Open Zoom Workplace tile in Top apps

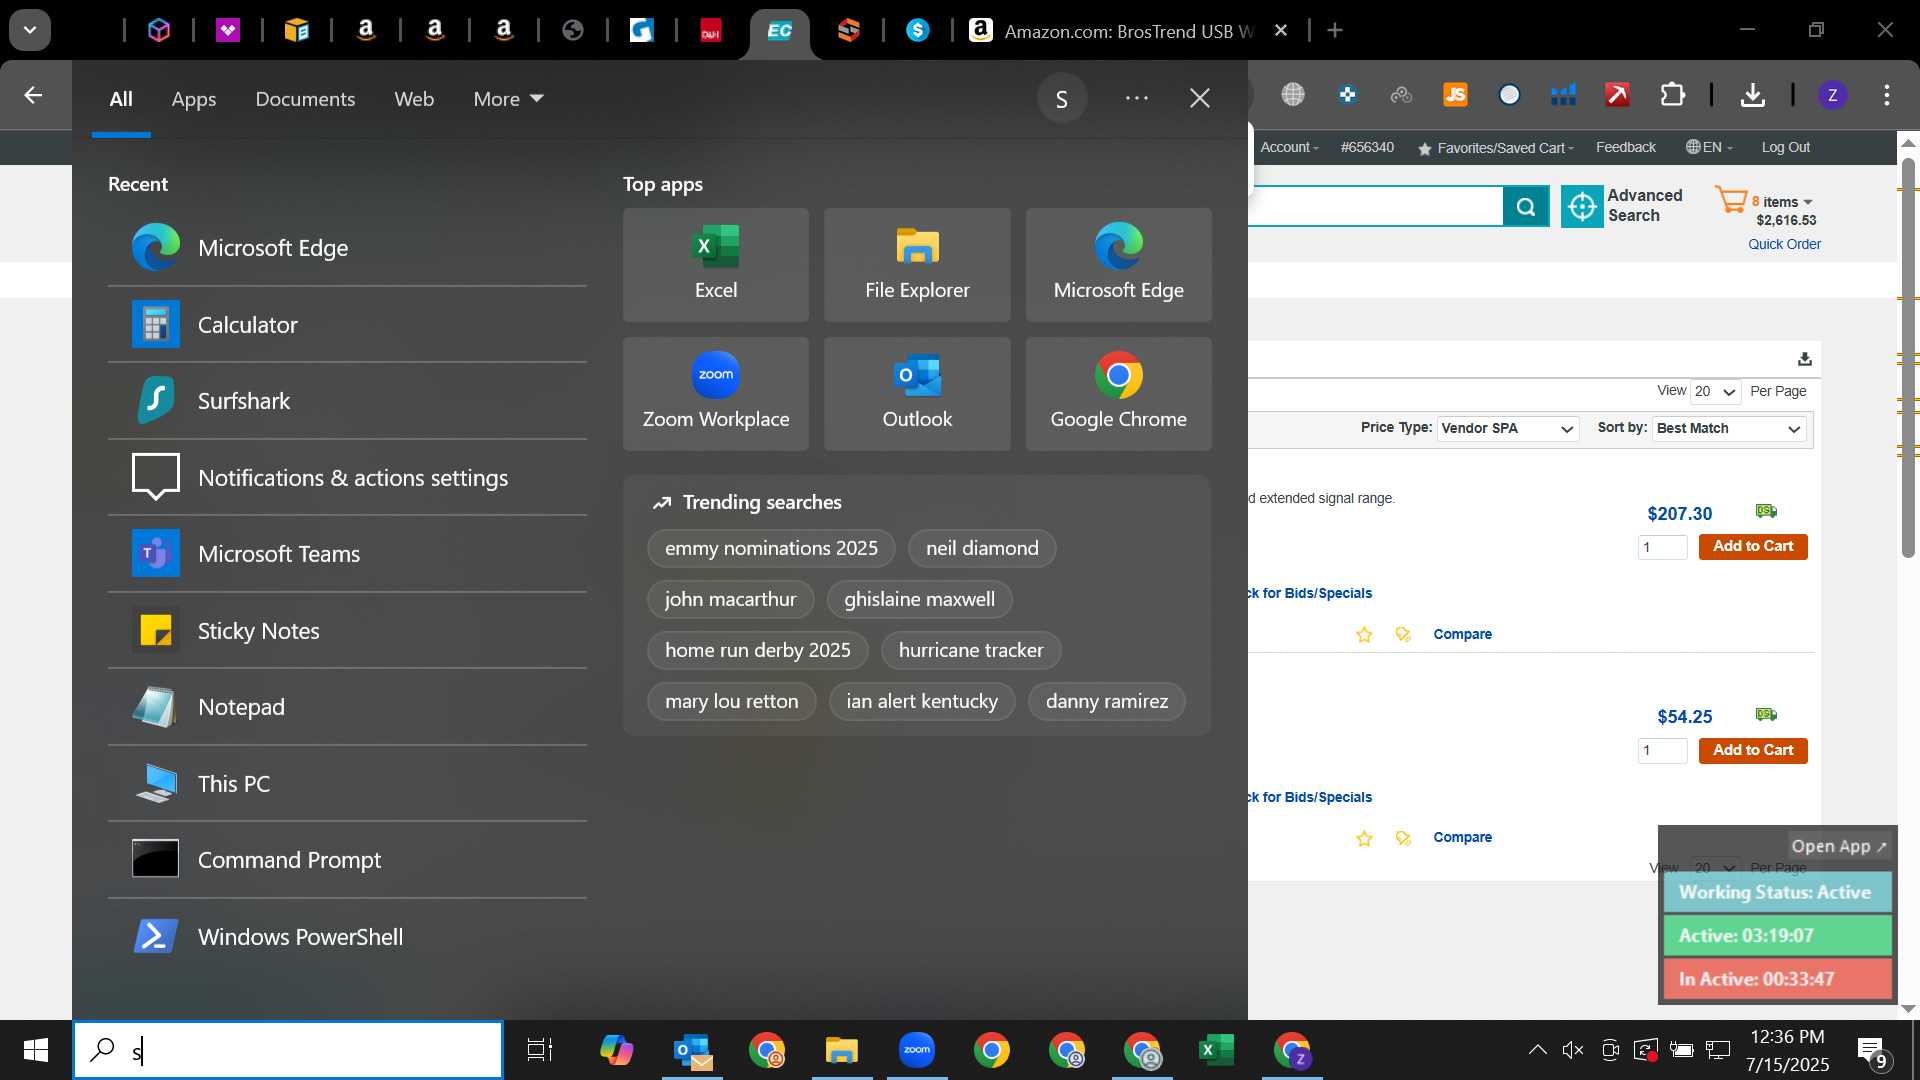coord(716,394)
